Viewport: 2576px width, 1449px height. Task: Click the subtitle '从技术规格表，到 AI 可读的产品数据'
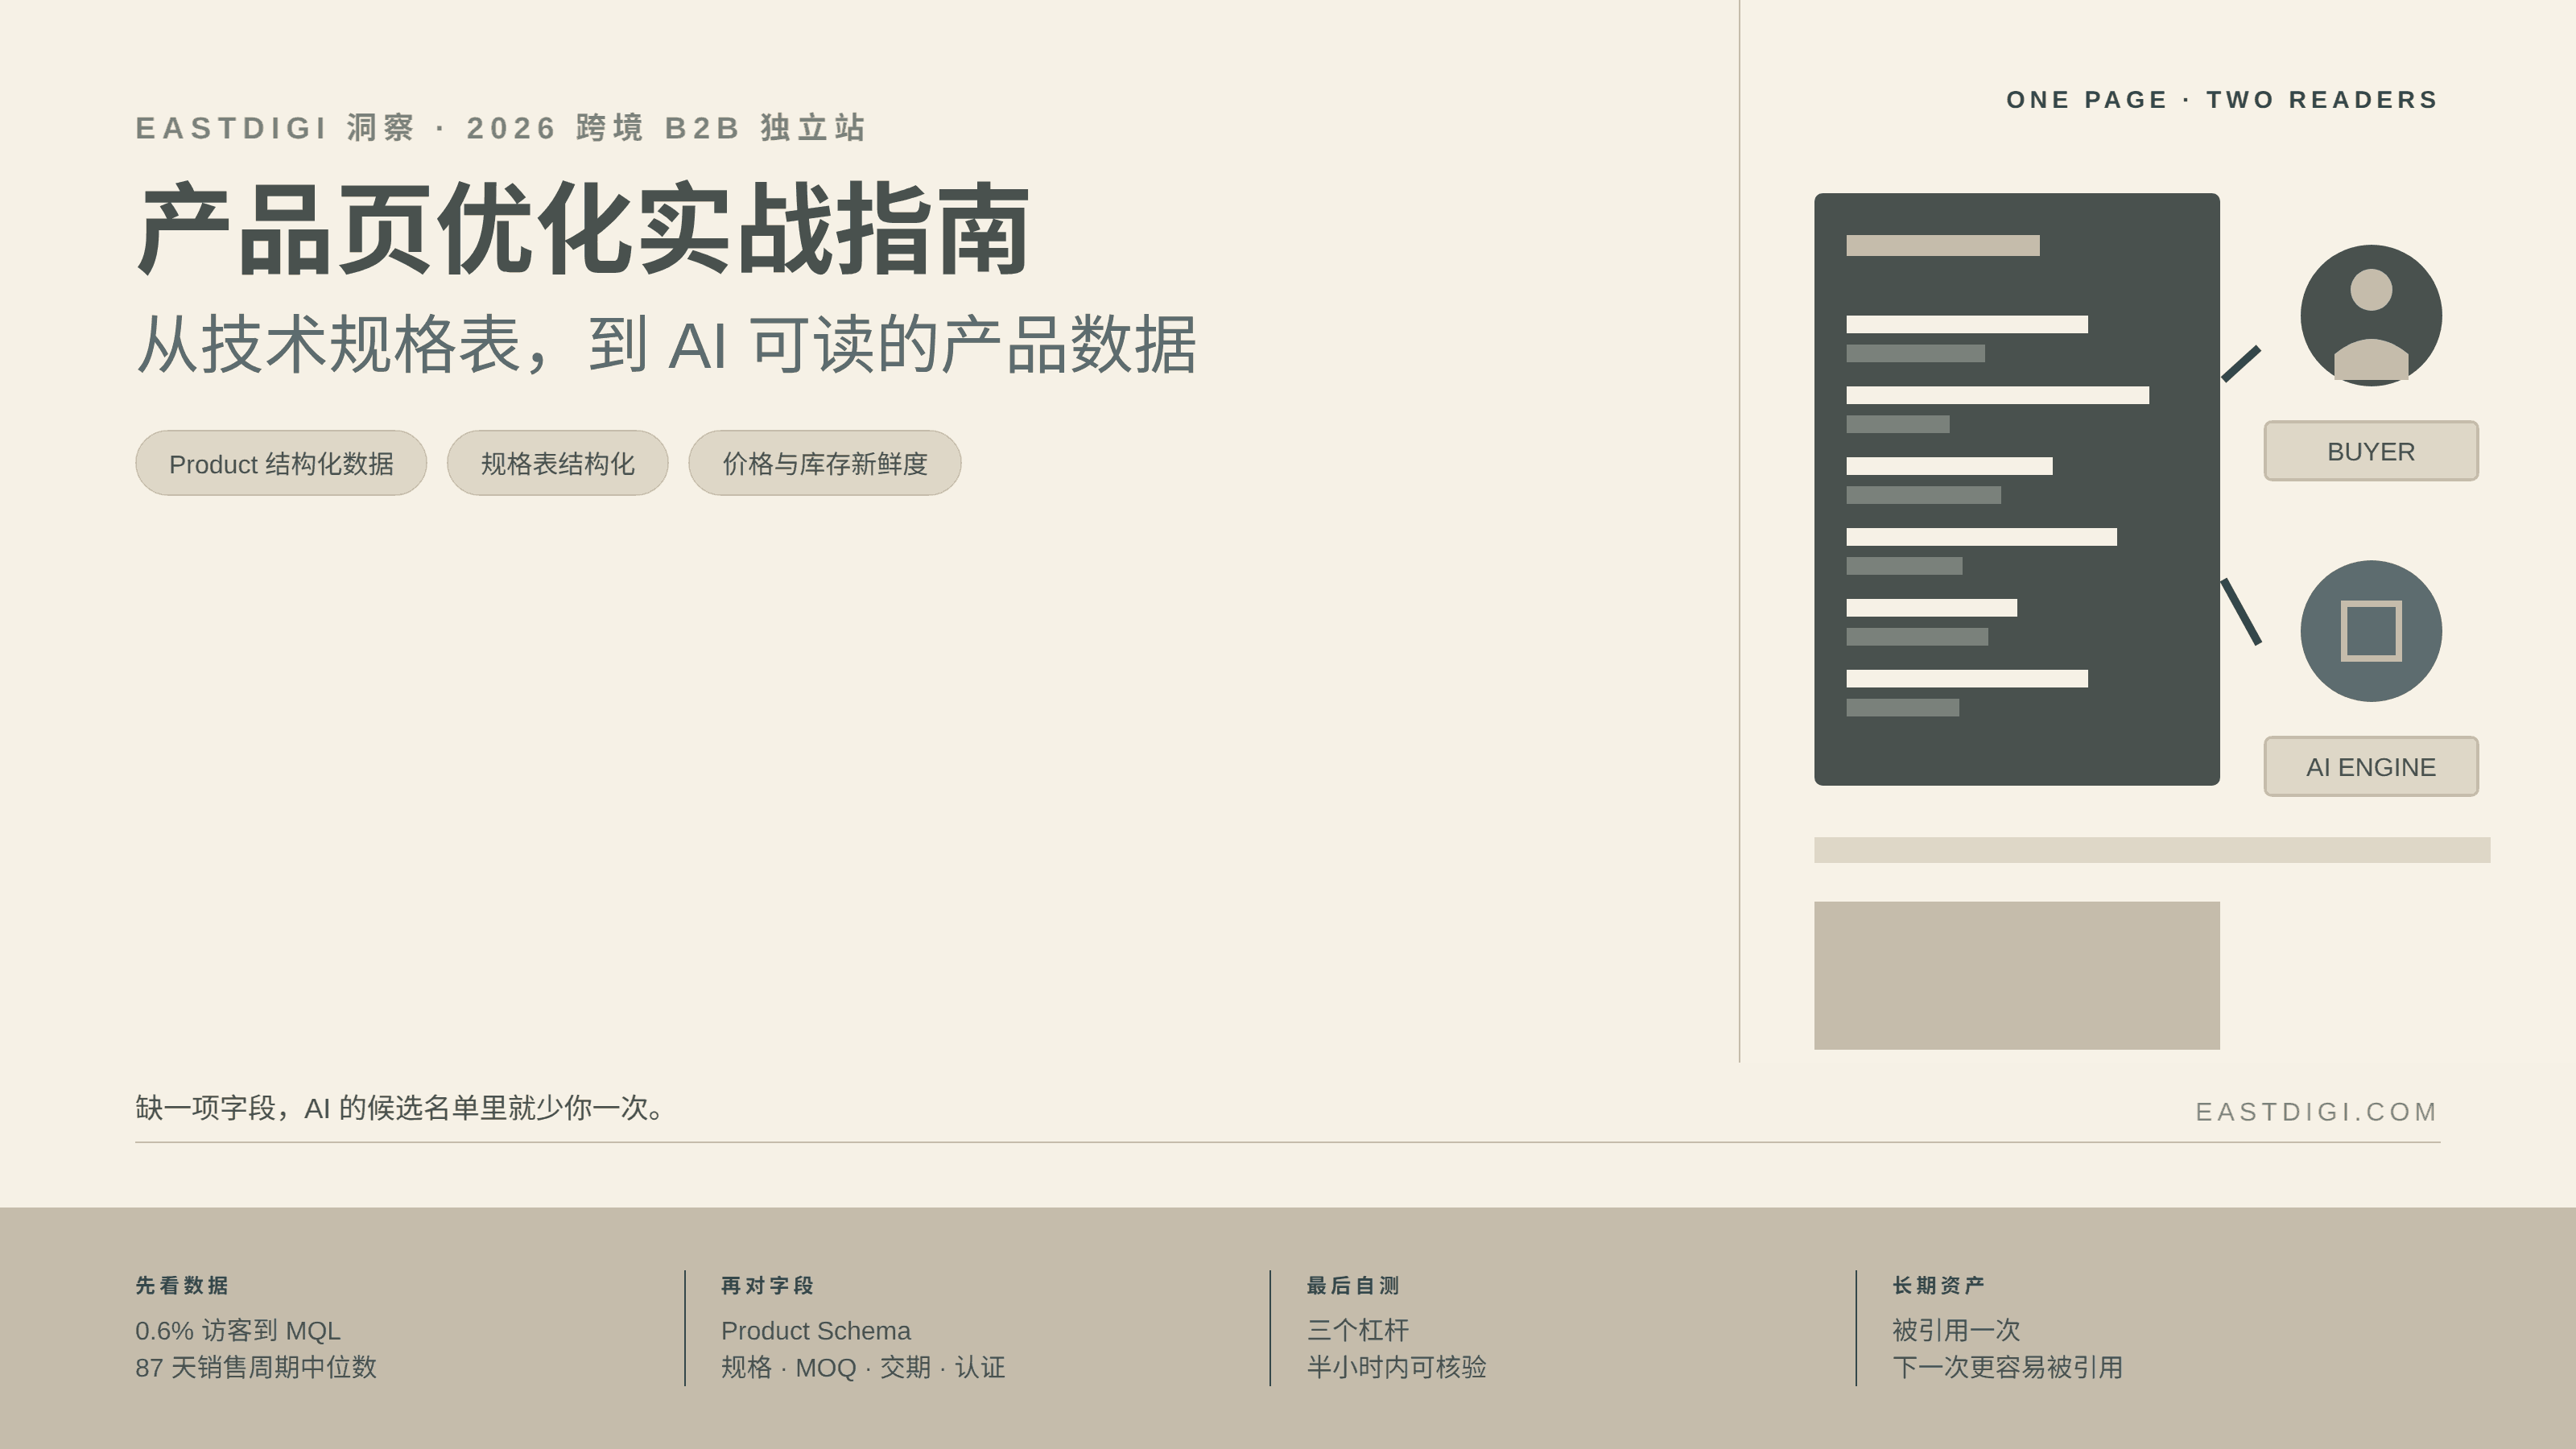click(x=666, y=345)
